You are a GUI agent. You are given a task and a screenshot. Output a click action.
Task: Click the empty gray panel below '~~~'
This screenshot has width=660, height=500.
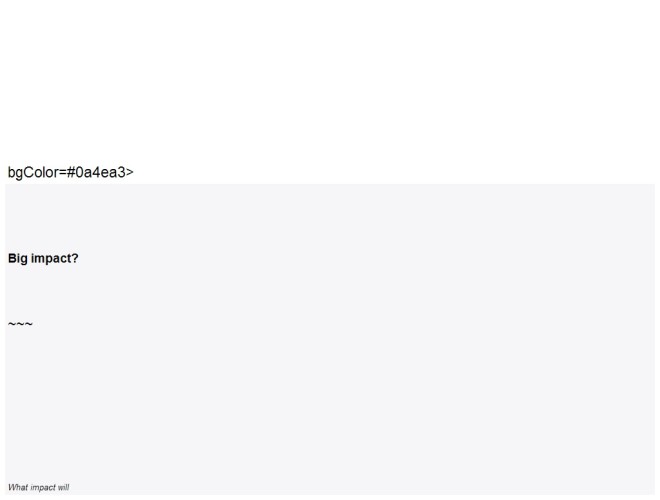330,404
